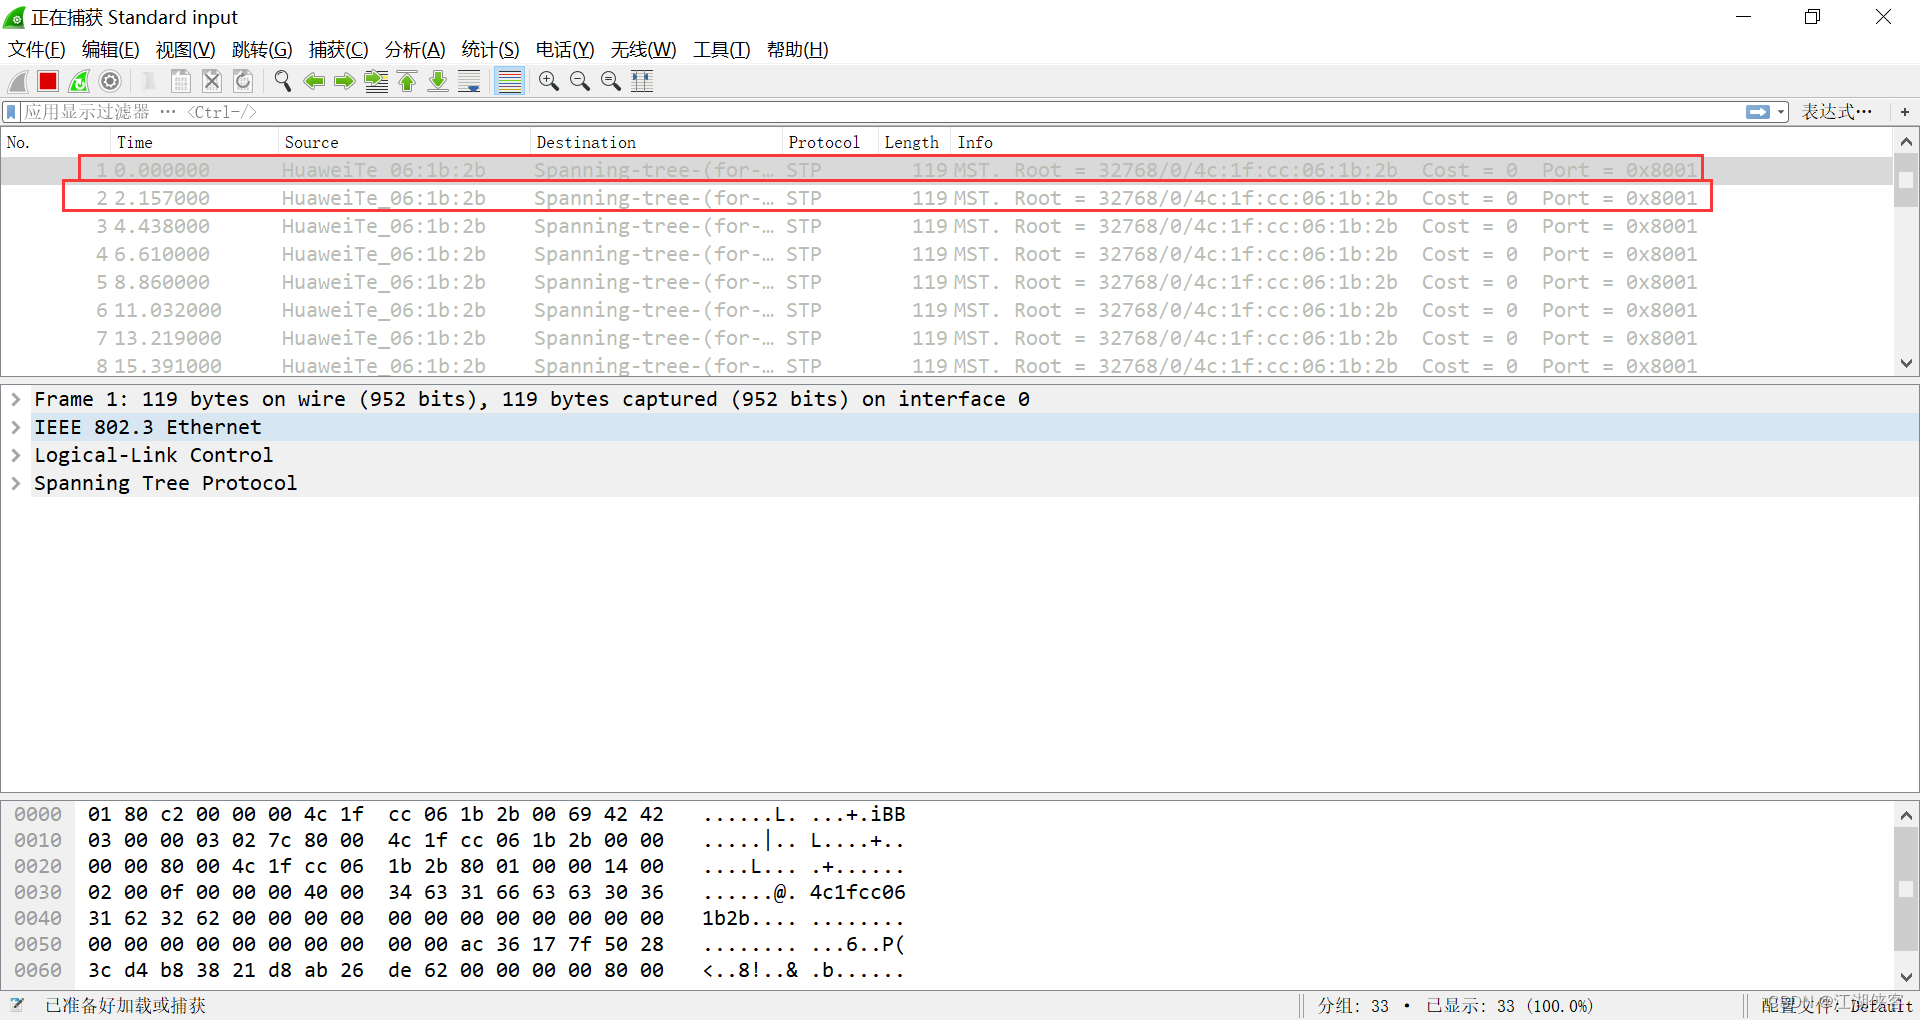The image size is (1920, 1020).
Task: Open the 统计(S) menu
Action: click(x=491, y=50)
